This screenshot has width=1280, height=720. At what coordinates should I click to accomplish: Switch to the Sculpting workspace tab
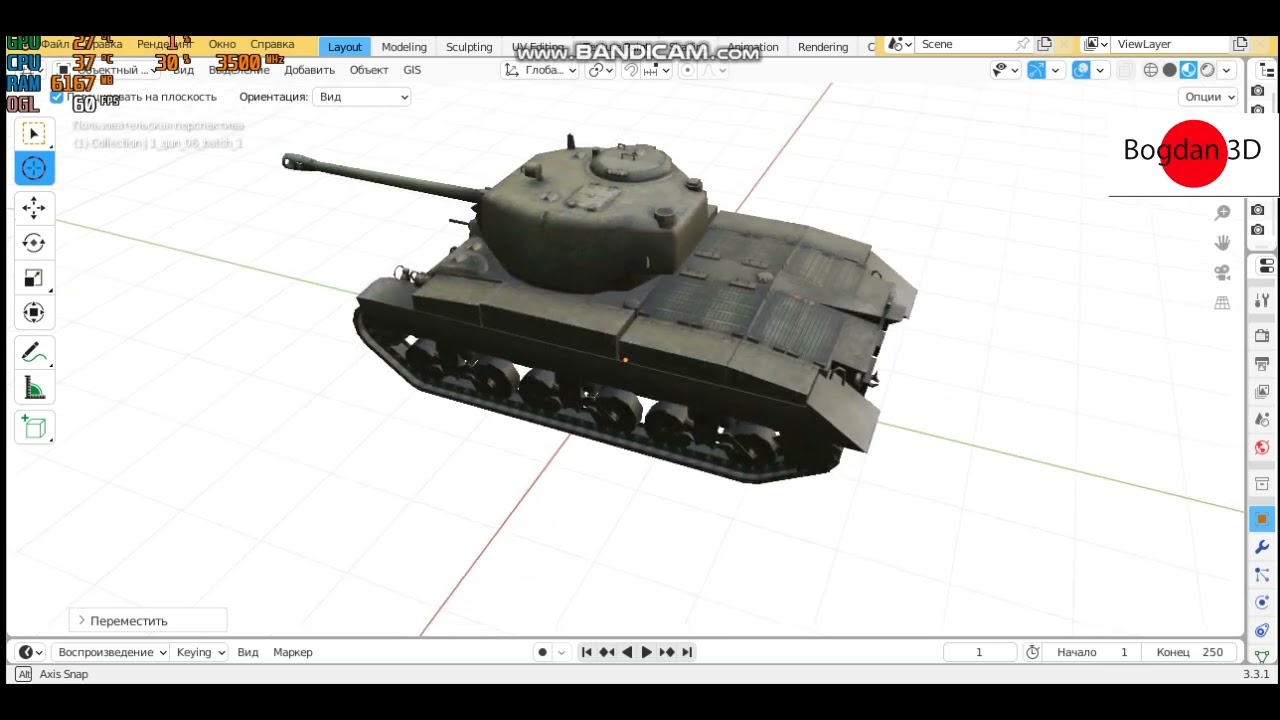point(469,47)
